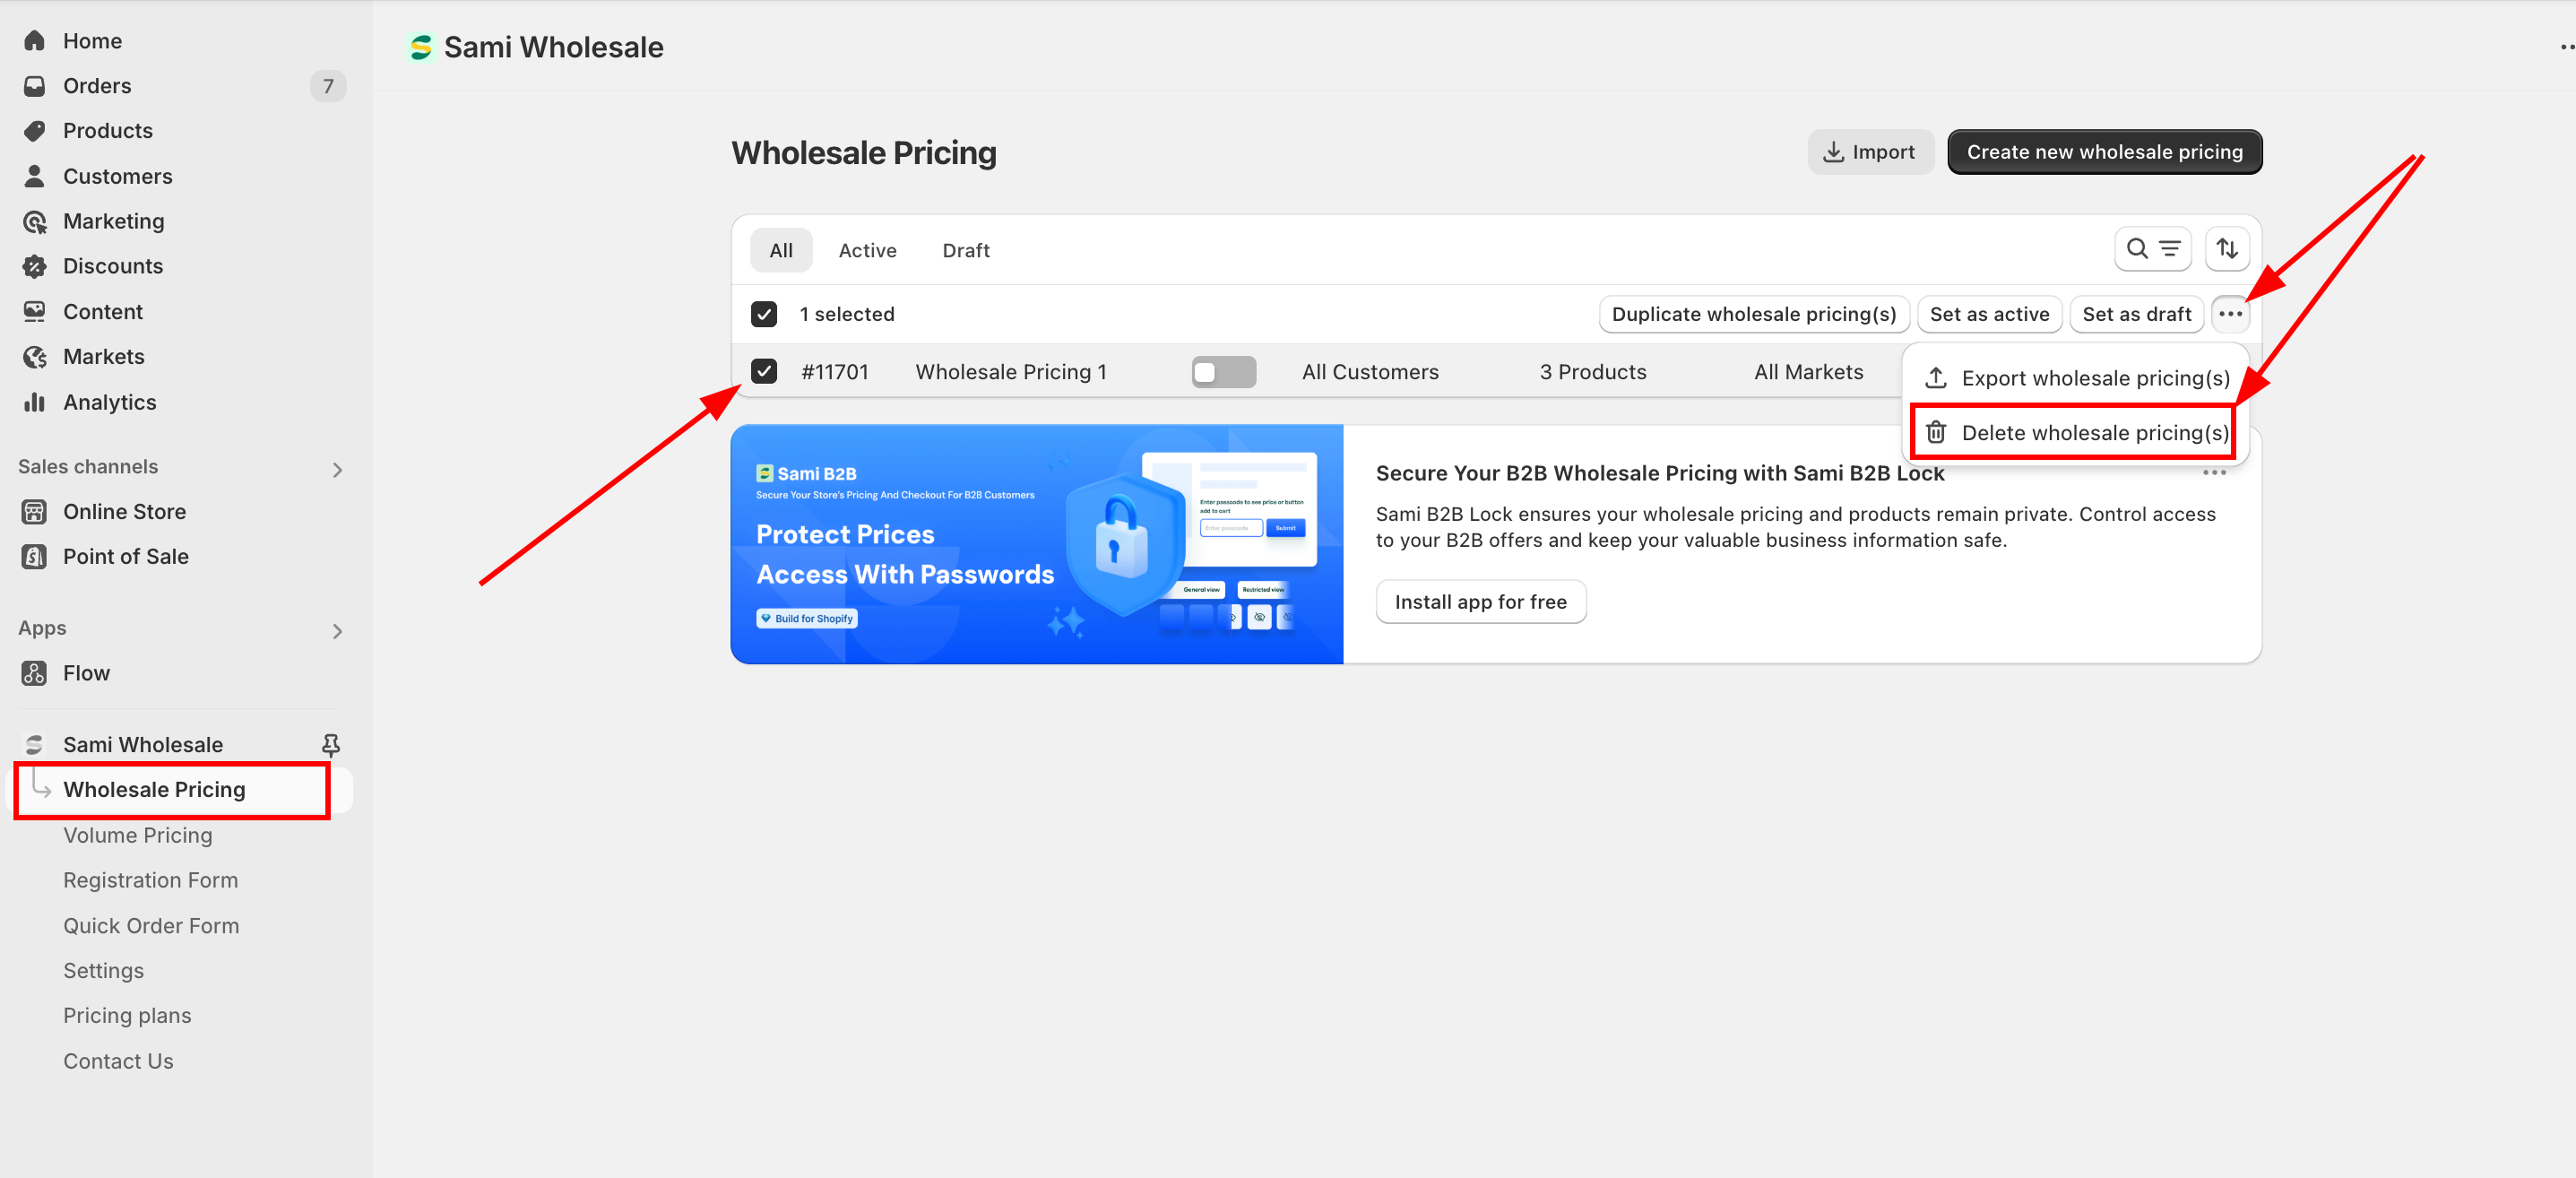Uncheck the #11701 row checkbox

coord(764,372)
